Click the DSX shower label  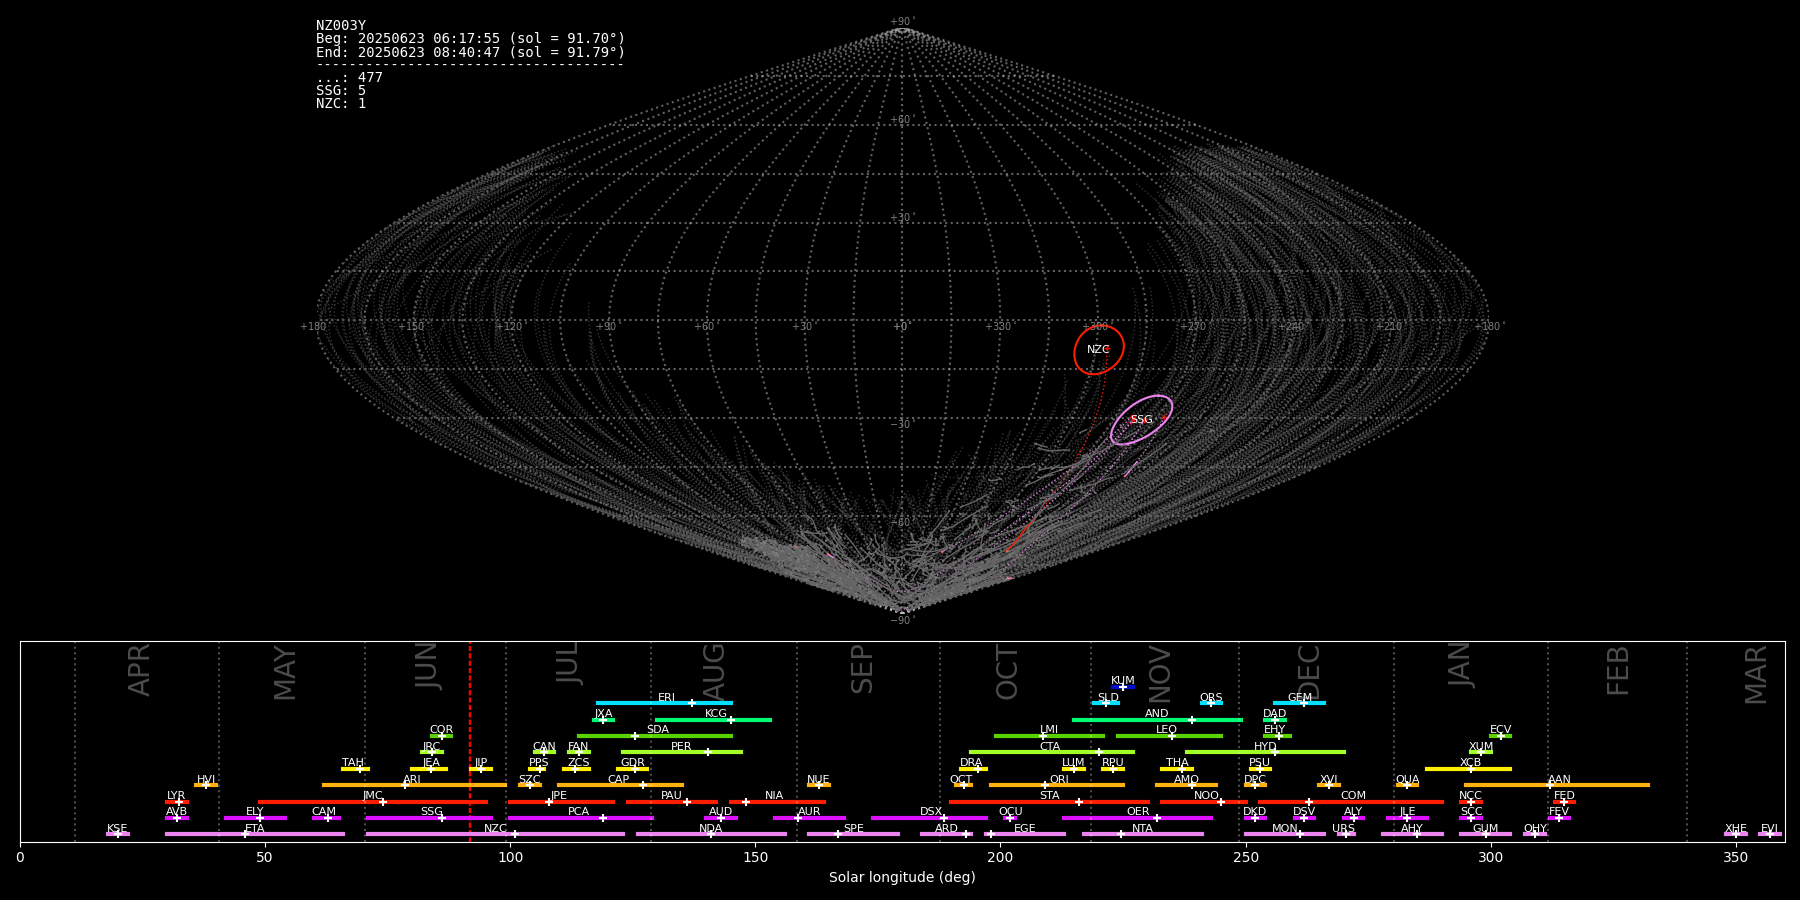click(x=931, y=812)
